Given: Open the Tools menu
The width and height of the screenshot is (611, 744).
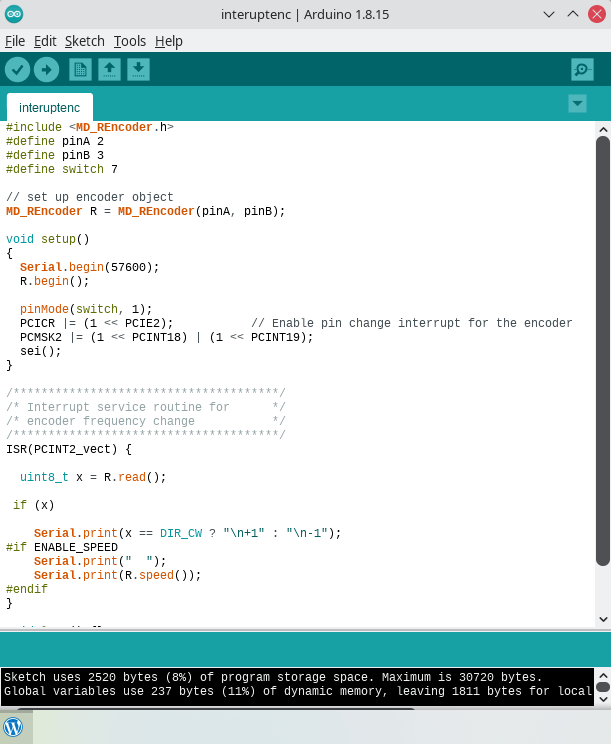Looking at the screenshot, I should click(130, 41).
